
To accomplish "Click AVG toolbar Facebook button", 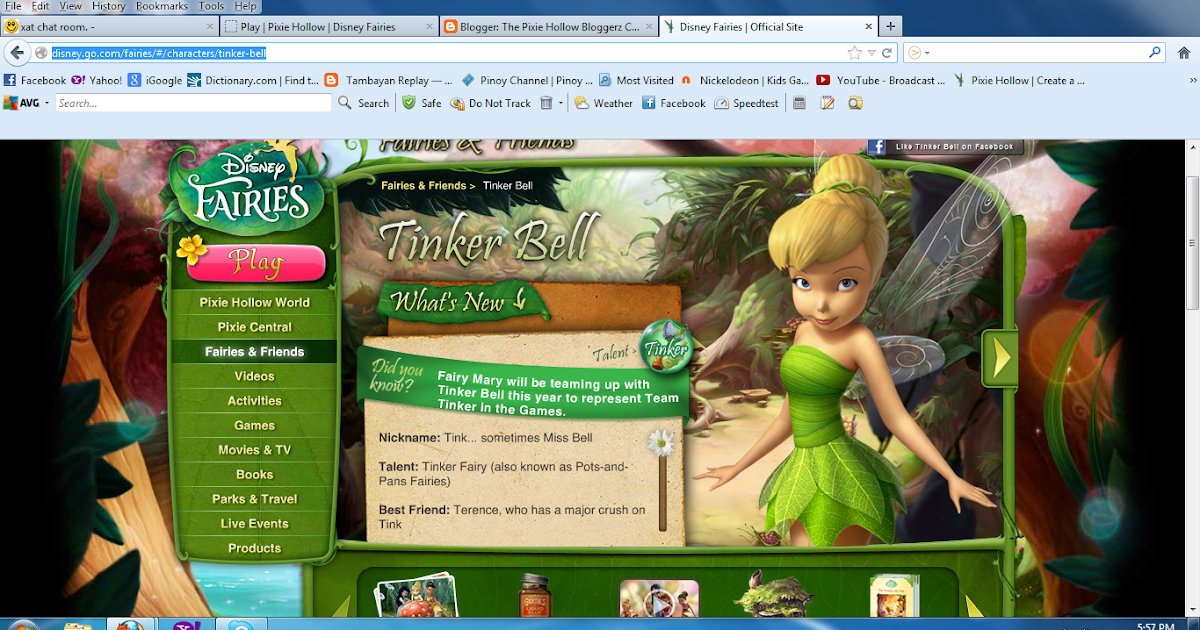I will [x=674, y=103].
